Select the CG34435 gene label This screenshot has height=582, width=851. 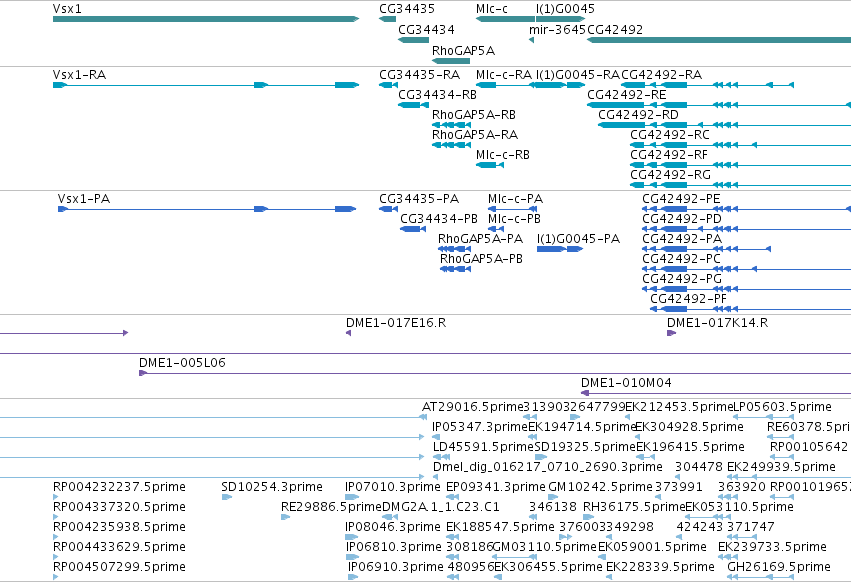[x=407, y=9]
